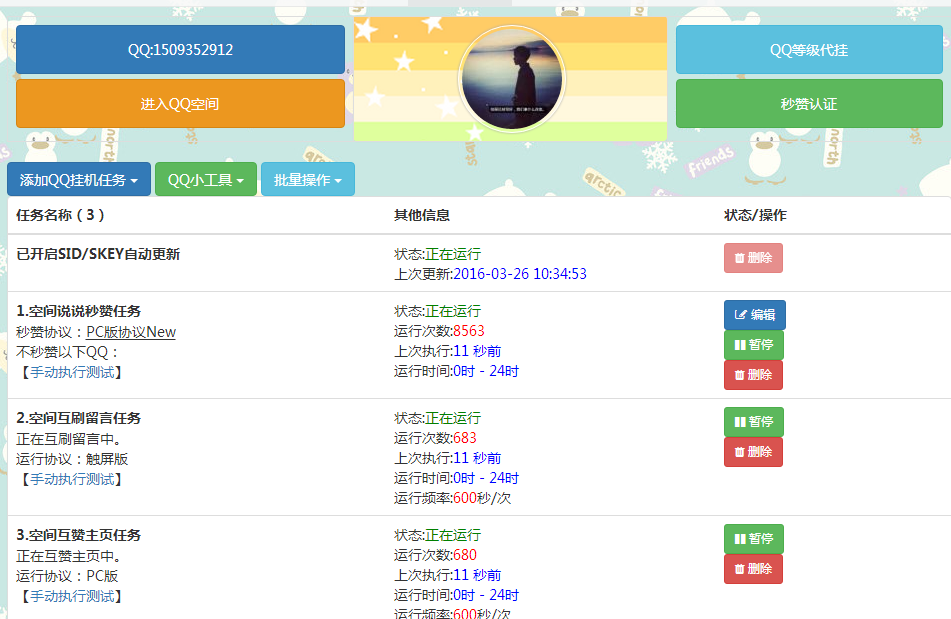The width and height of the screenshot is (951, 619).
Task: Delete the SID/SKEY auto-update task
Action: [x=753, y=258]
